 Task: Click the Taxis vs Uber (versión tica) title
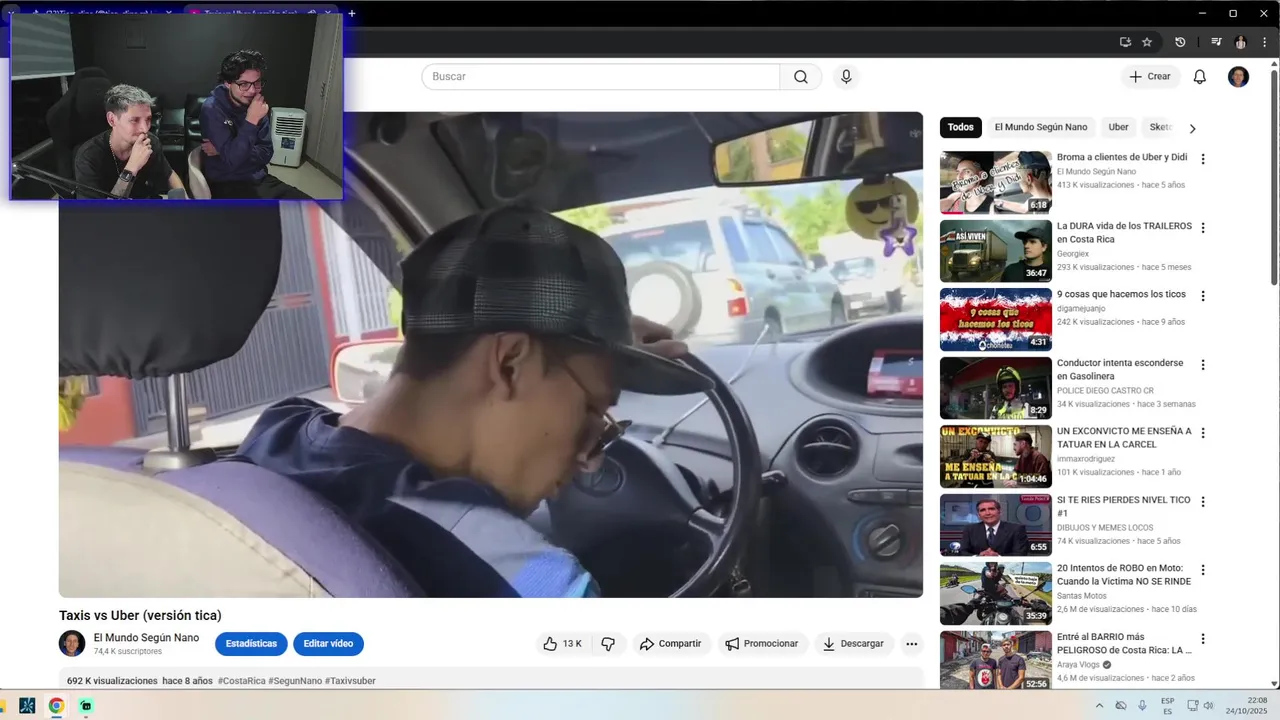click(140, 615)
